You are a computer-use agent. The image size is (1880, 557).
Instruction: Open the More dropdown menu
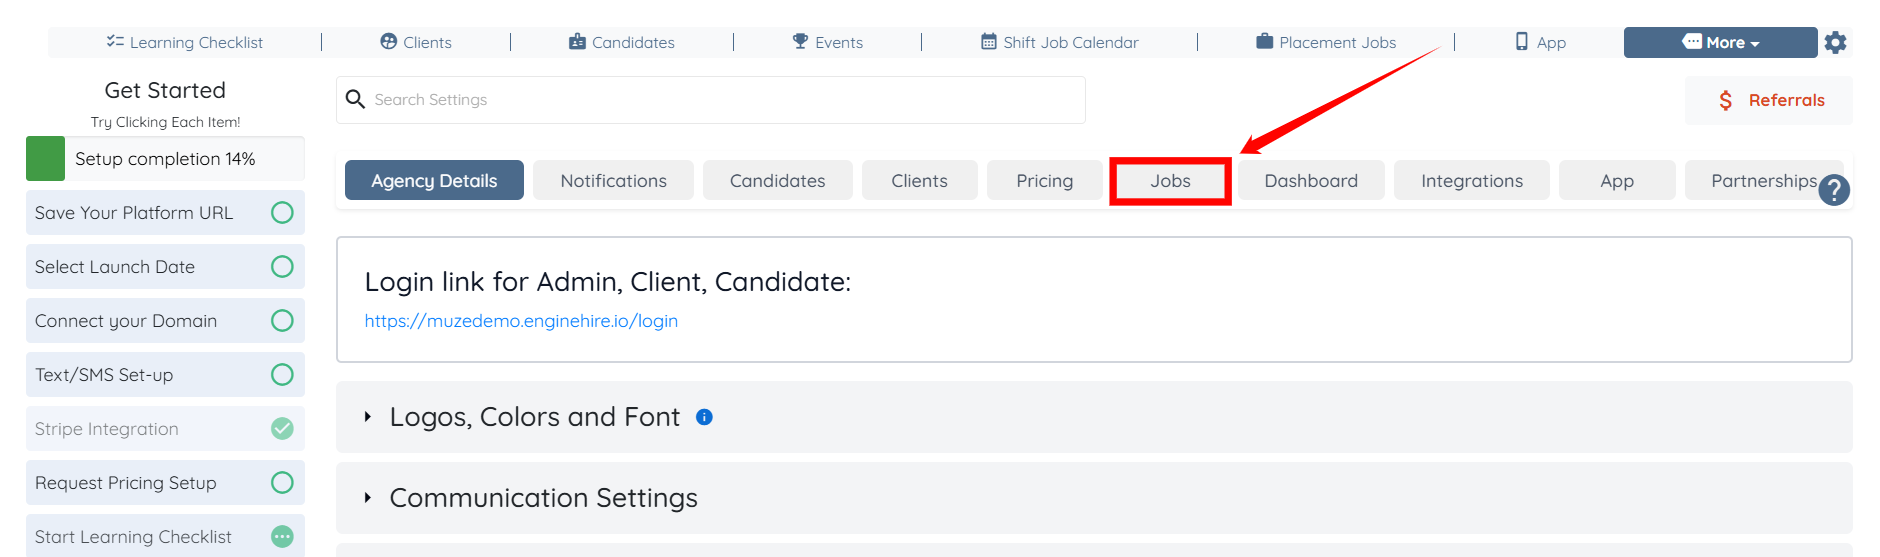point(1720,43)
